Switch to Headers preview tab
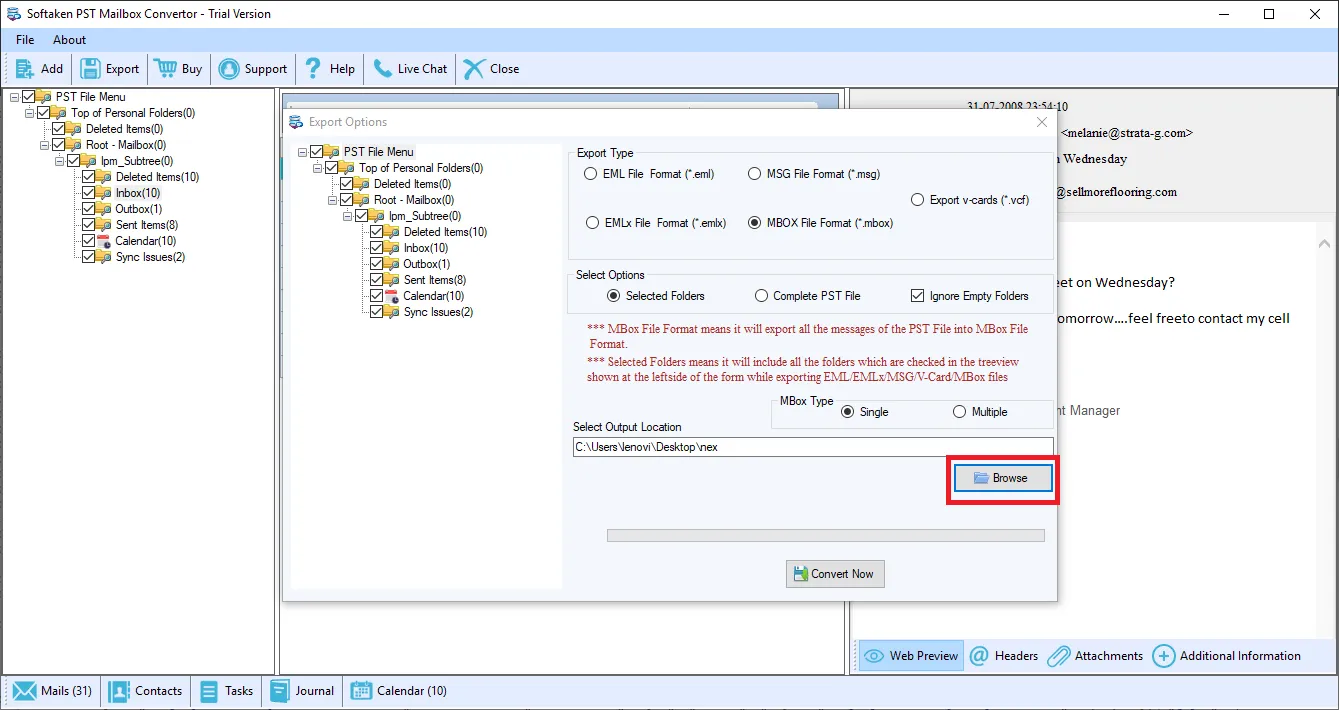 coord(1004,656)
